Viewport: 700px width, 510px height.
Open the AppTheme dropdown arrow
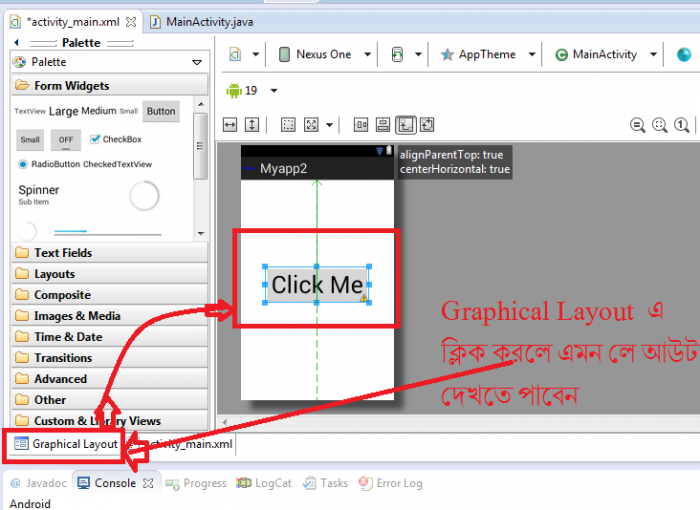point(532,54)
